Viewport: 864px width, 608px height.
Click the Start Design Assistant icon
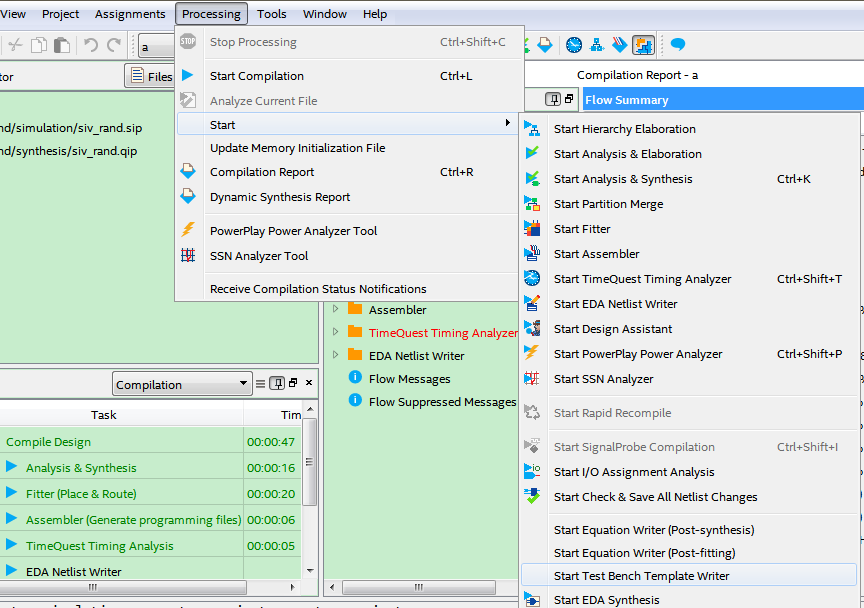tap(532, 329)
